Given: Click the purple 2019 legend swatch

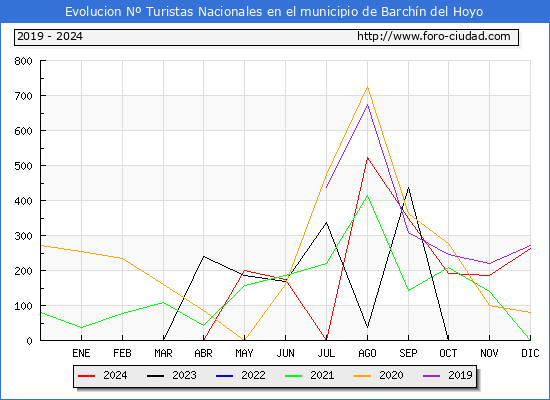Looking at the screenshot, I should coord(431,376).
